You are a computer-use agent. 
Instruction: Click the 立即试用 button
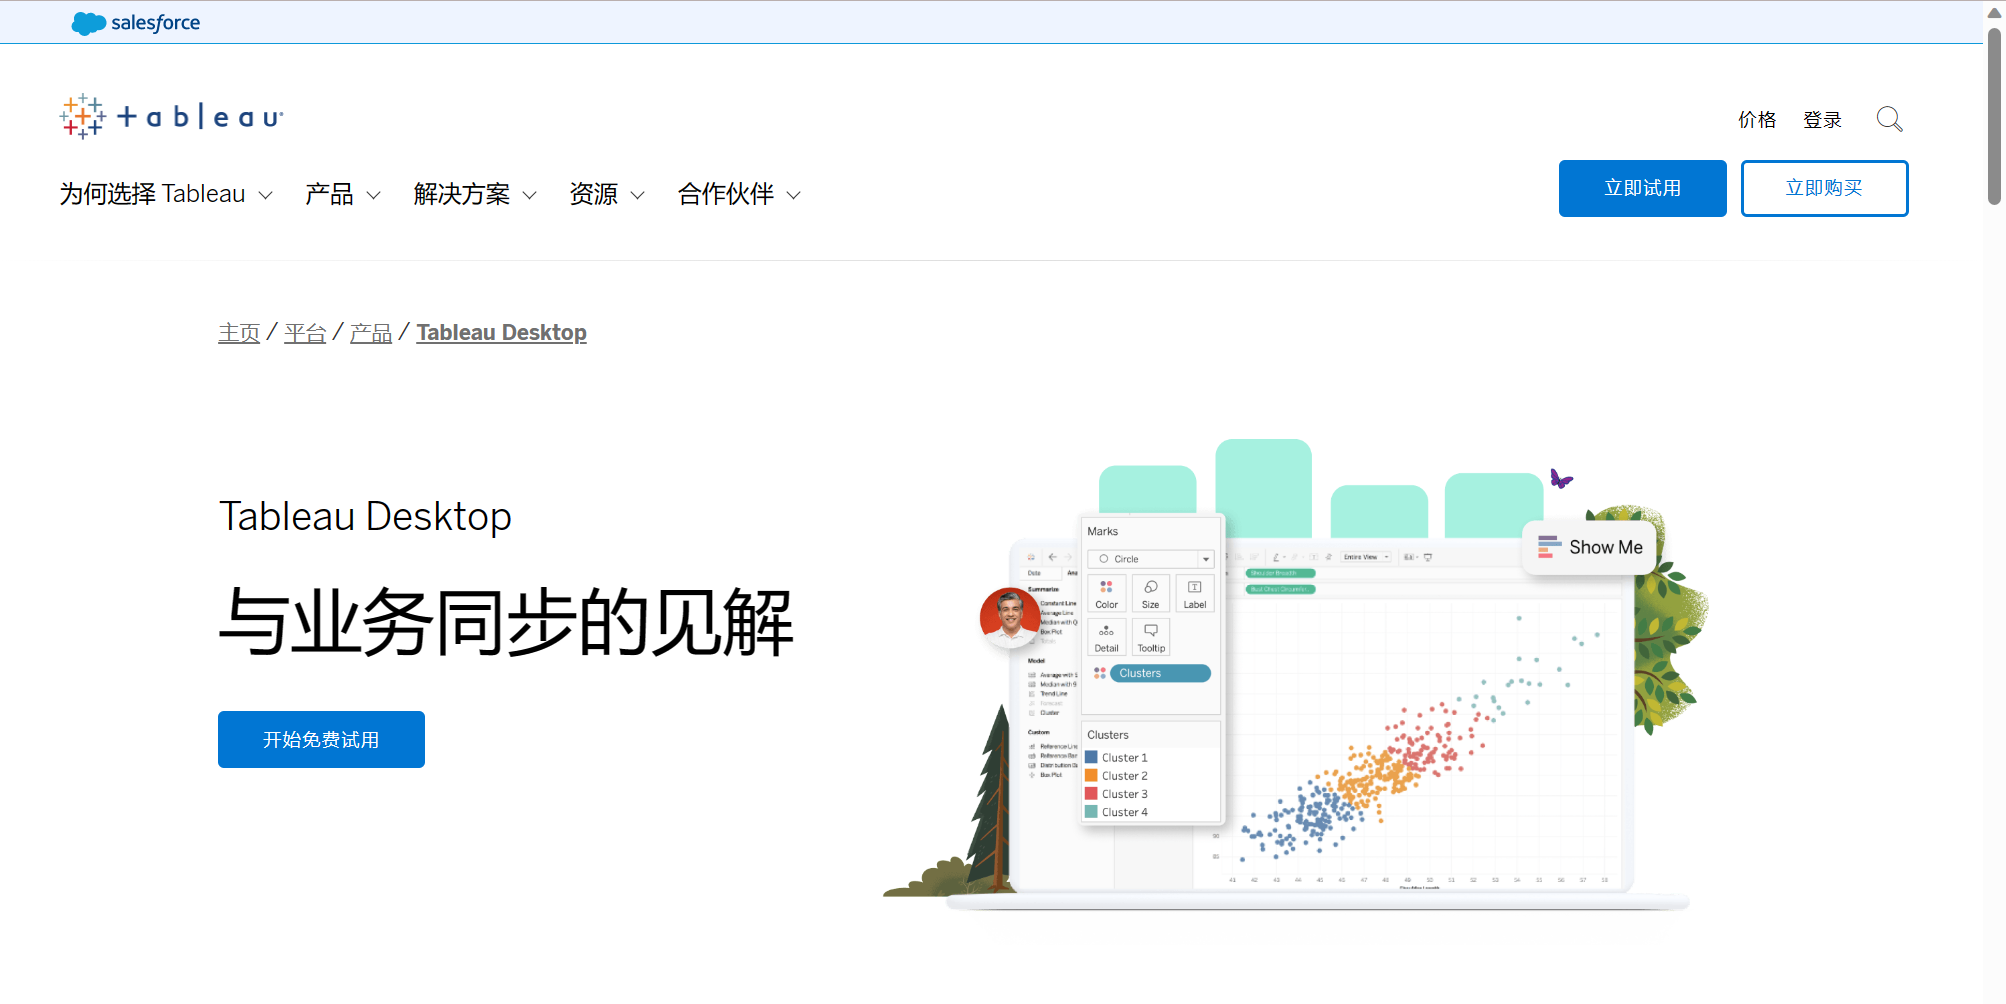pos(1642,188)
